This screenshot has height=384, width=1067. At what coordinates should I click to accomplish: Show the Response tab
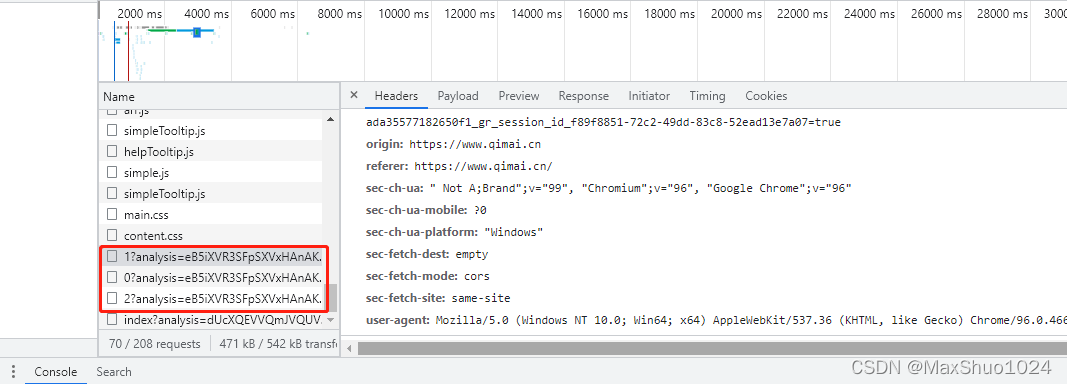(584, 96)
